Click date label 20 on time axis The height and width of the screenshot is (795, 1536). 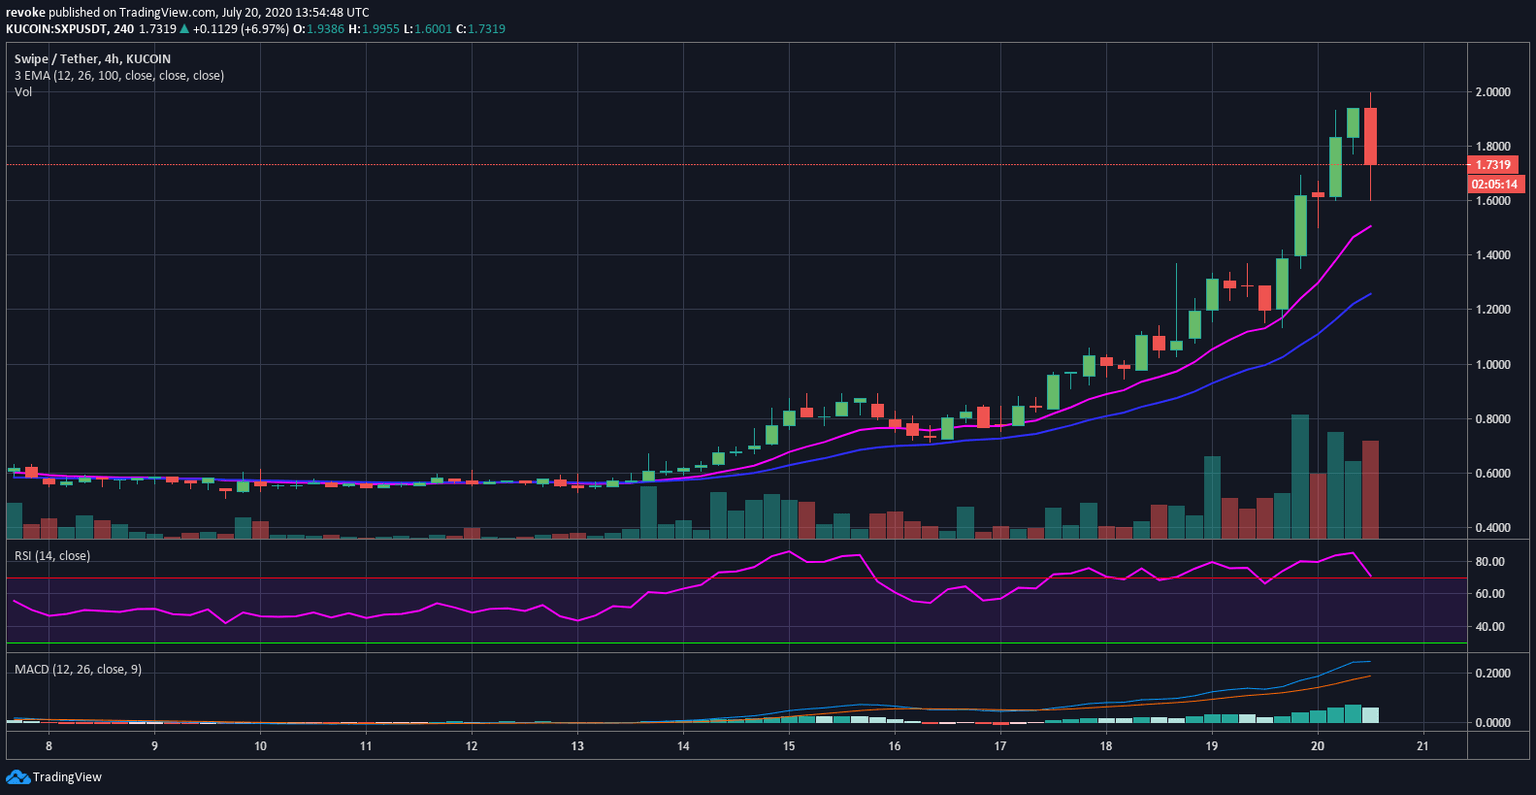click(1317, 745)
